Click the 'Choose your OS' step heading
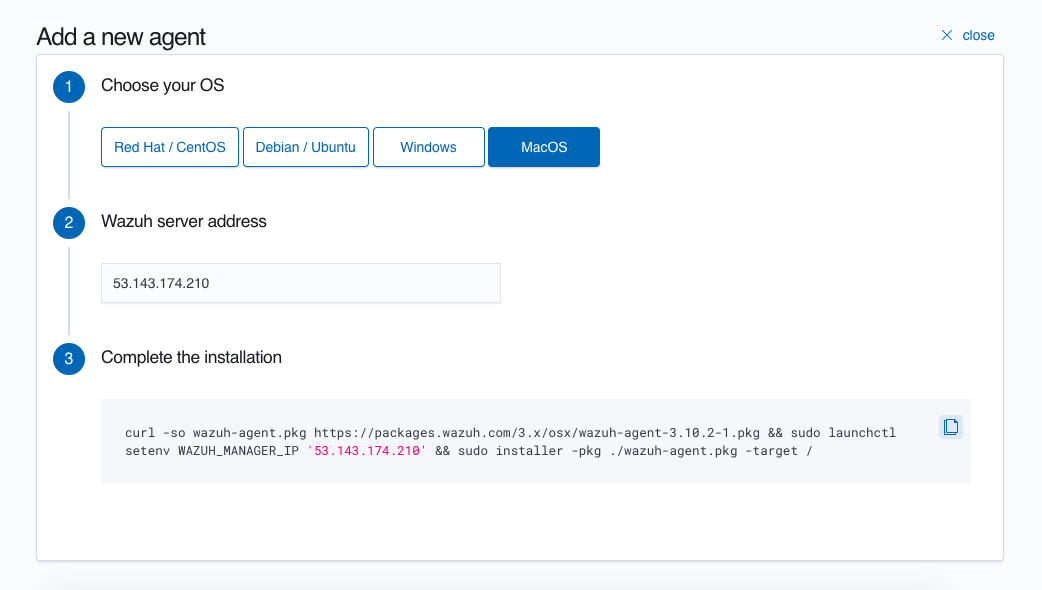This screenshot has width=1042, height=590. (x=163, y=86)
